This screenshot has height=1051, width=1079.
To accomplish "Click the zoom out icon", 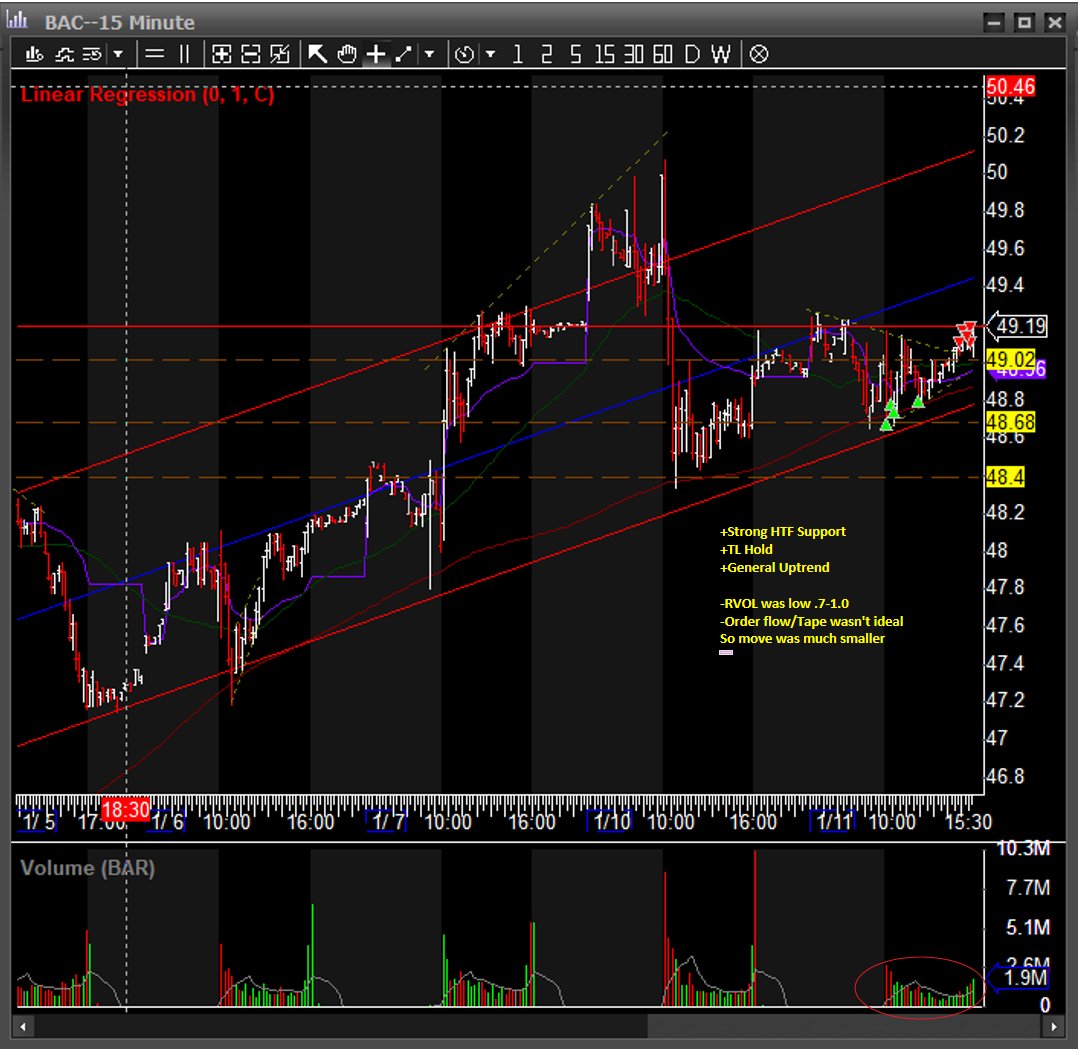I will tap(250, 54).
